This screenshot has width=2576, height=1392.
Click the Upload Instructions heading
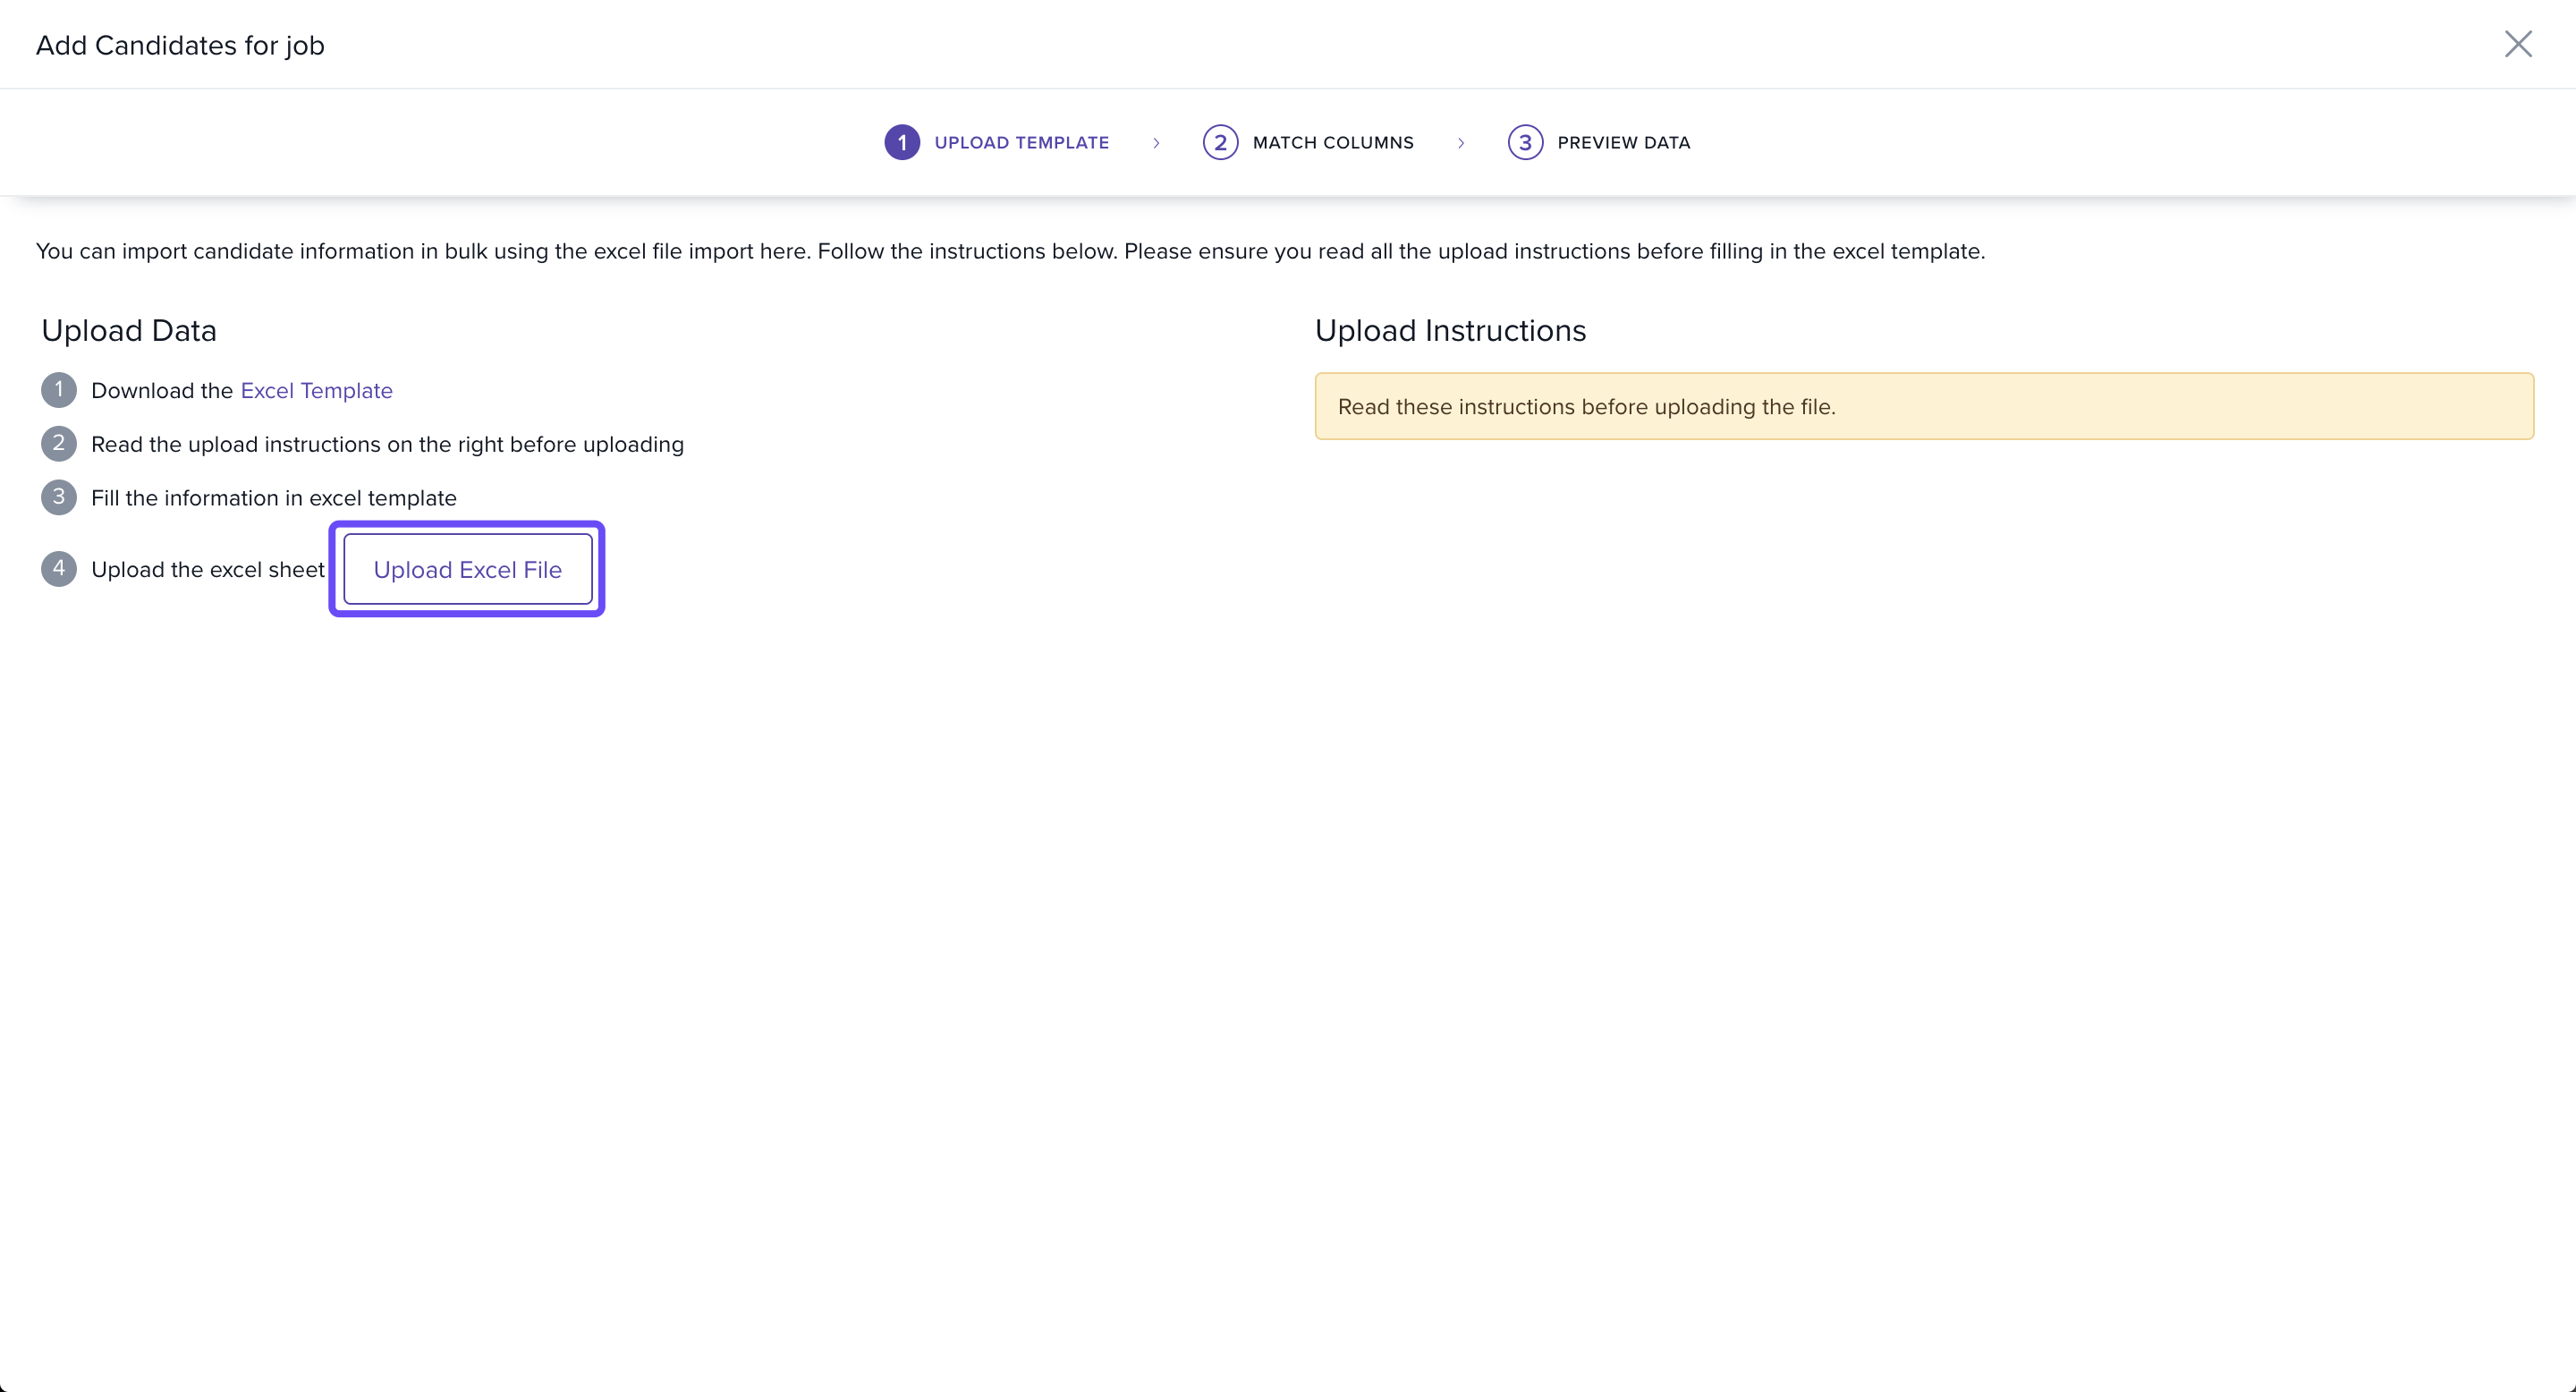[1449, 331]
